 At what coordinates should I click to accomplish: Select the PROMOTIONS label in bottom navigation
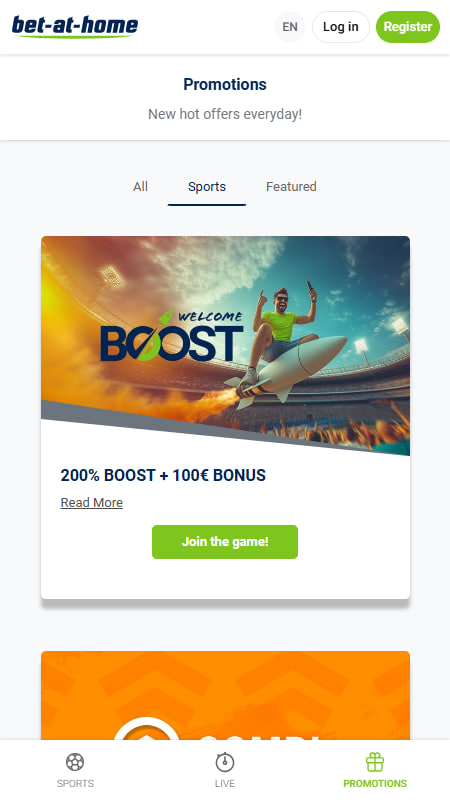pyautogui.click(x=375, y=784)
